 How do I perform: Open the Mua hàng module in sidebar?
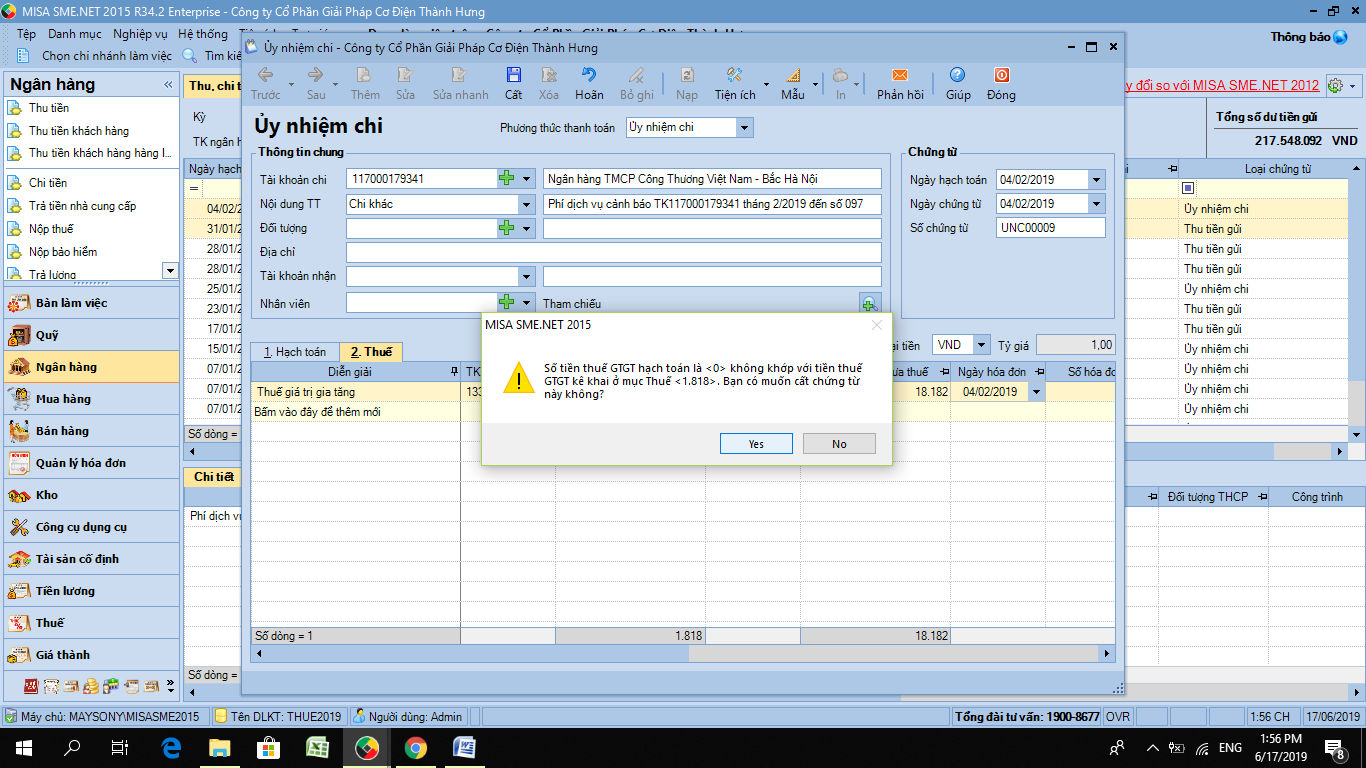click(x=91, y=399)
